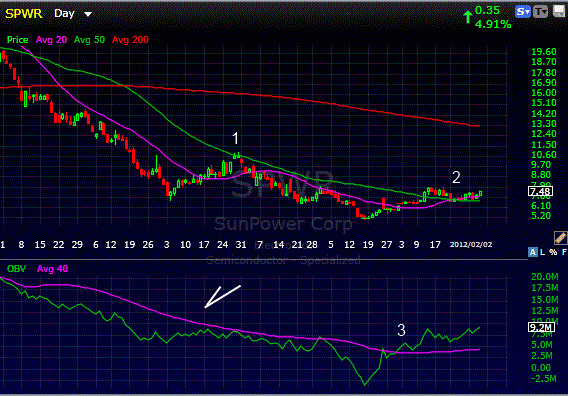This screenshot has height=396, width=568.
Task: Click the 7.48 current price marker
Action: 540,191
